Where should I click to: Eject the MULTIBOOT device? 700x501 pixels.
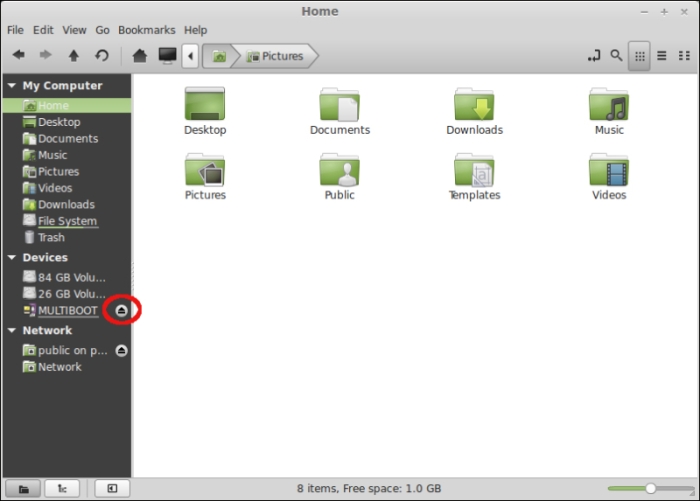[x=121, y=310]
